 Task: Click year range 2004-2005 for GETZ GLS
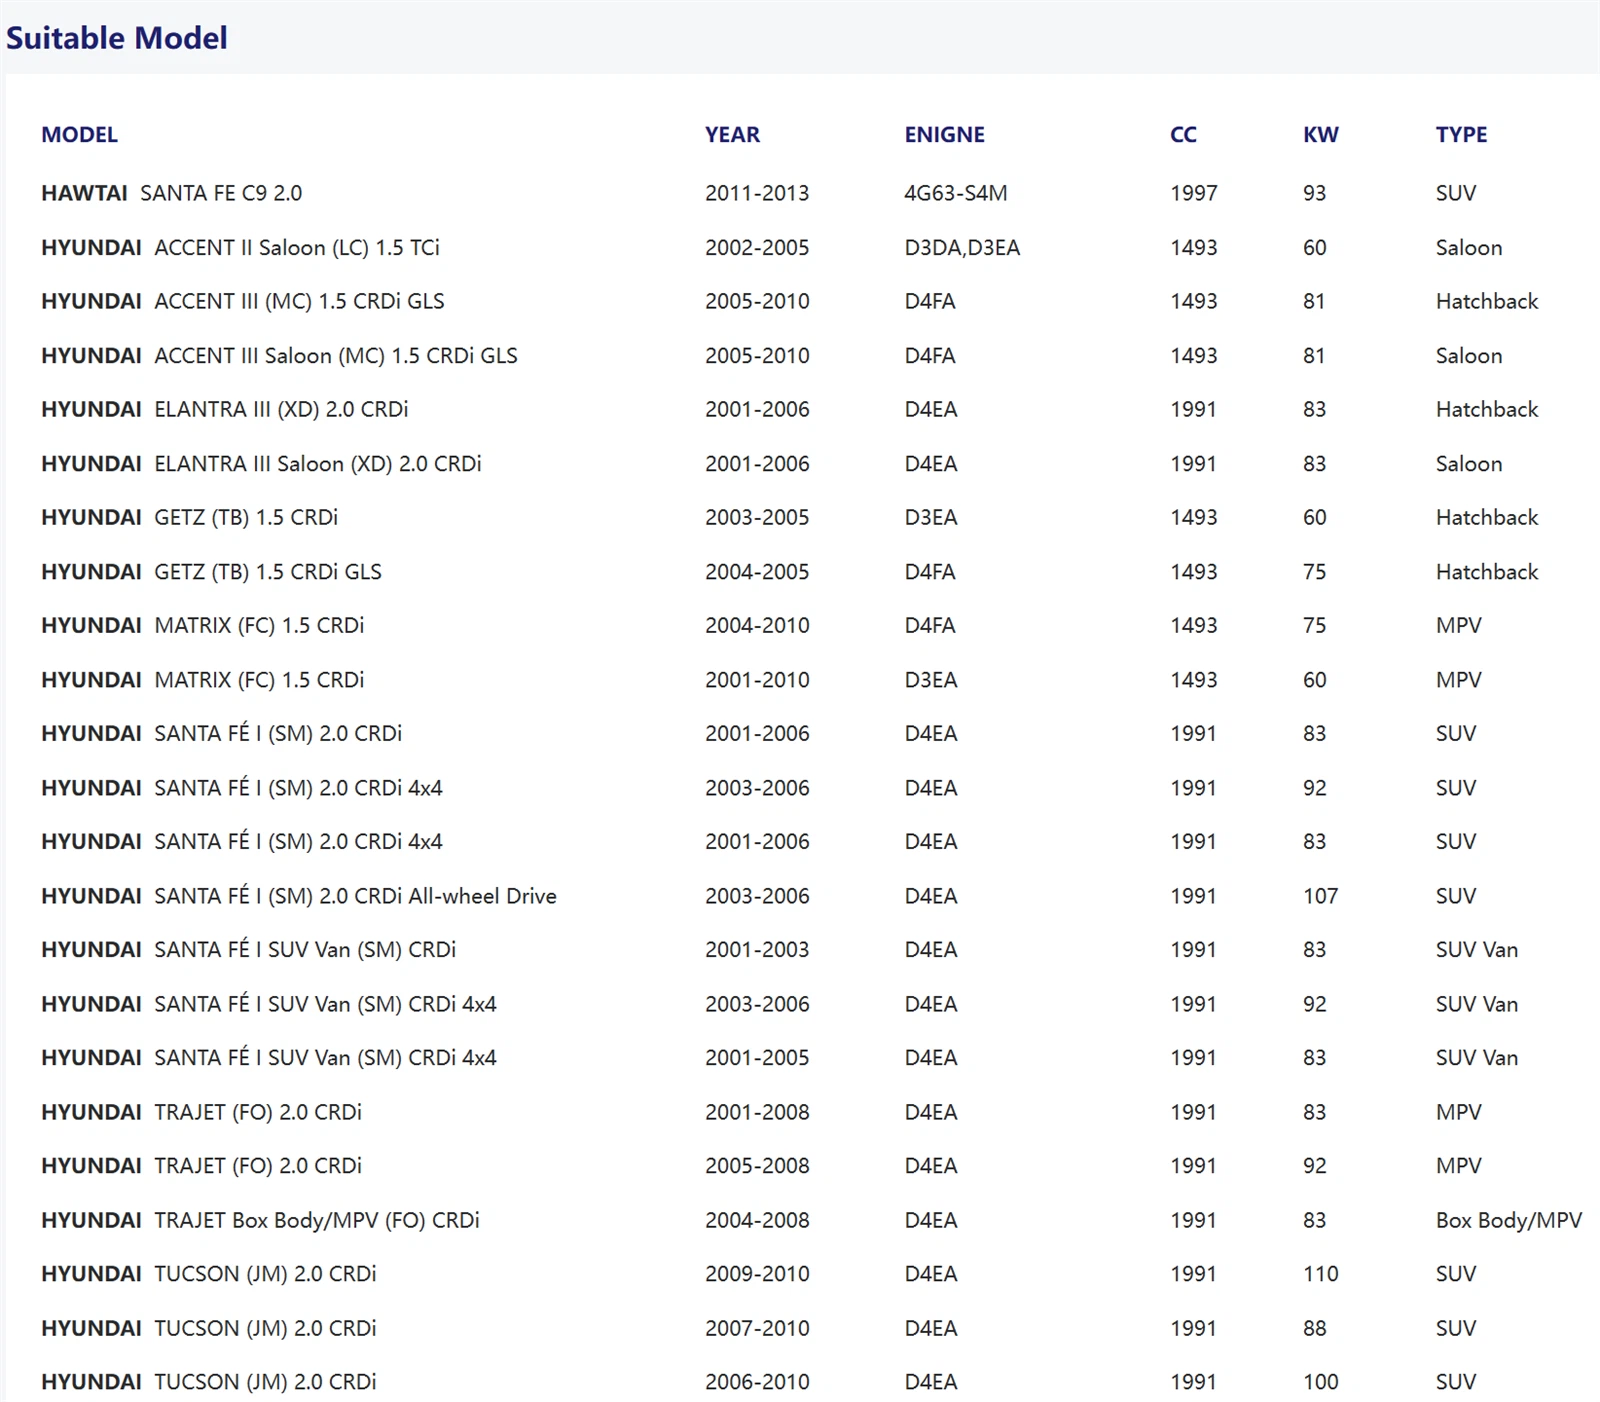[757, 572]
